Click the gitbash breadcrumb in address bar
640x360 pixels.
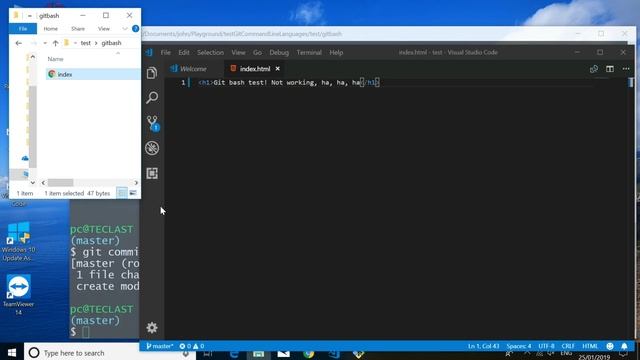(x=111, y=43)
